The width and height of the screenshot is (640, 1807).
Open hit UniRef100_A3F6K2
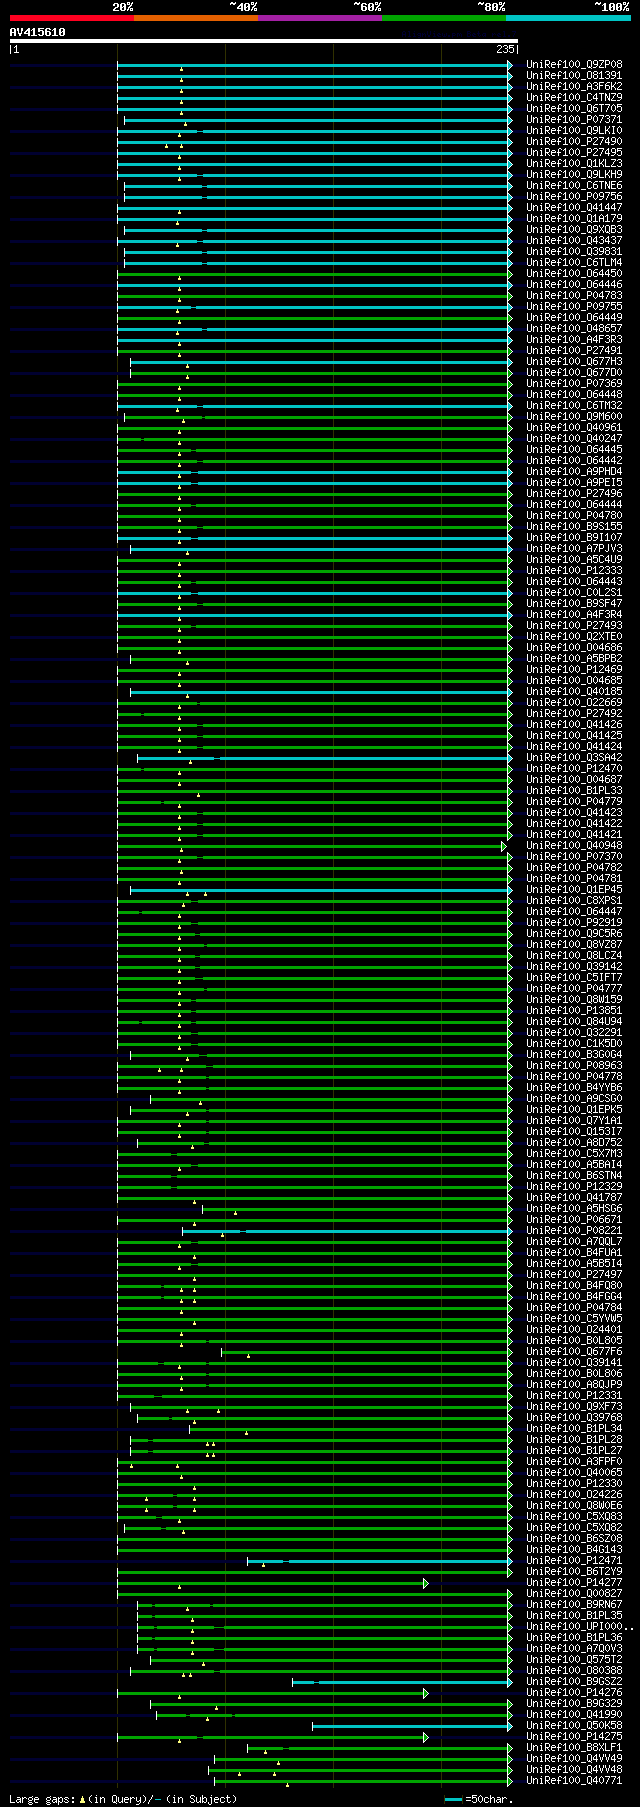tap(574, 86)
